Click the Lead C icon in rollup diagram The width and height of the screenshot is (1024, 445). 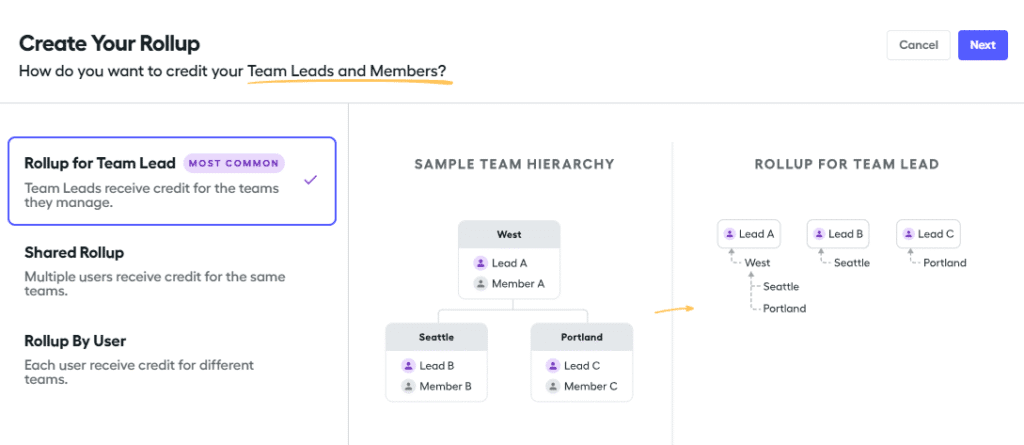click(907, 234)
